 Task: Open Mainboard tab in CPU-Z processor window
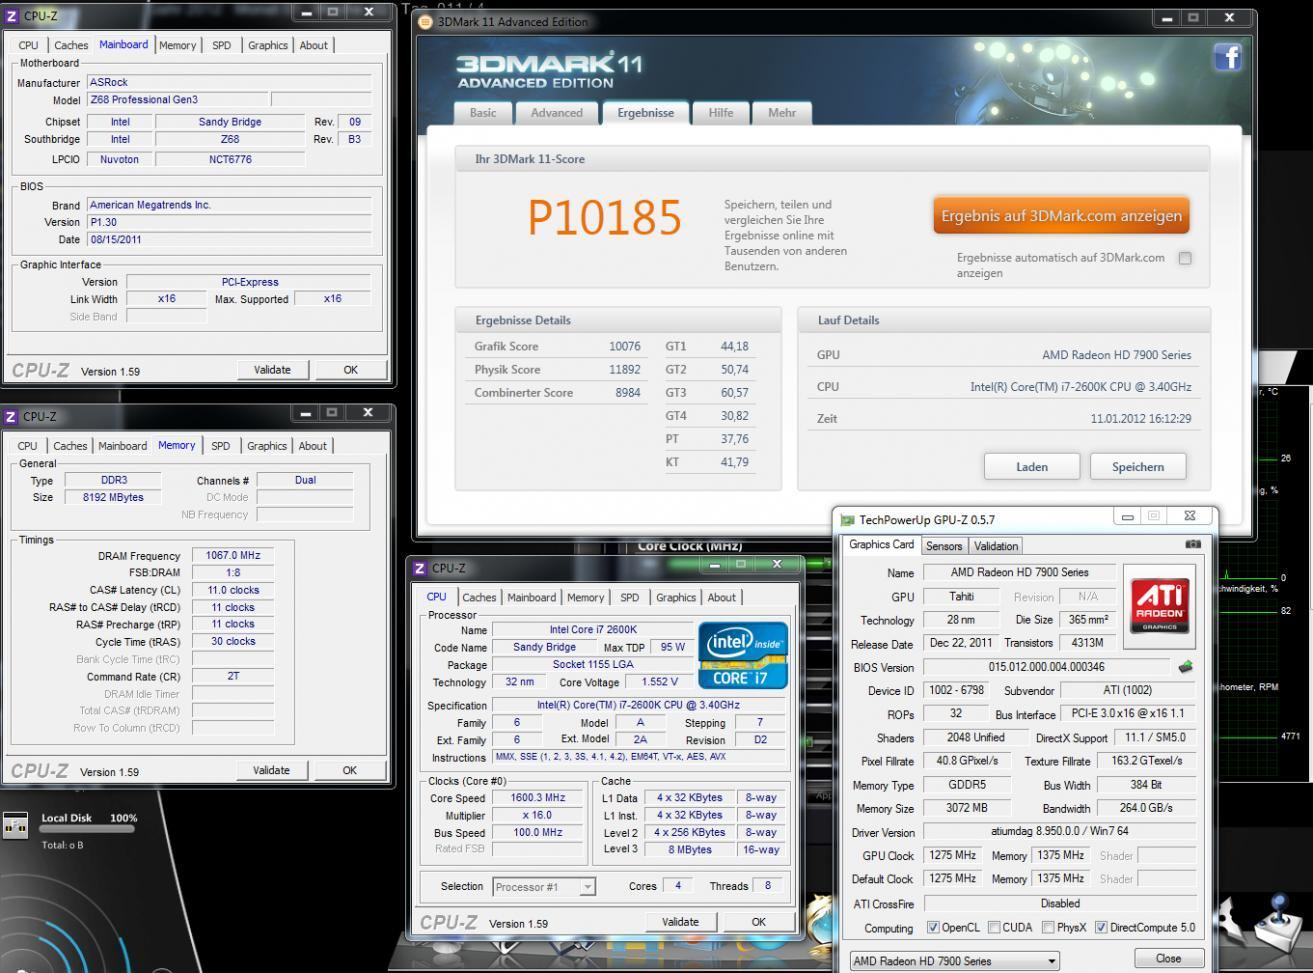coord(532,597)
